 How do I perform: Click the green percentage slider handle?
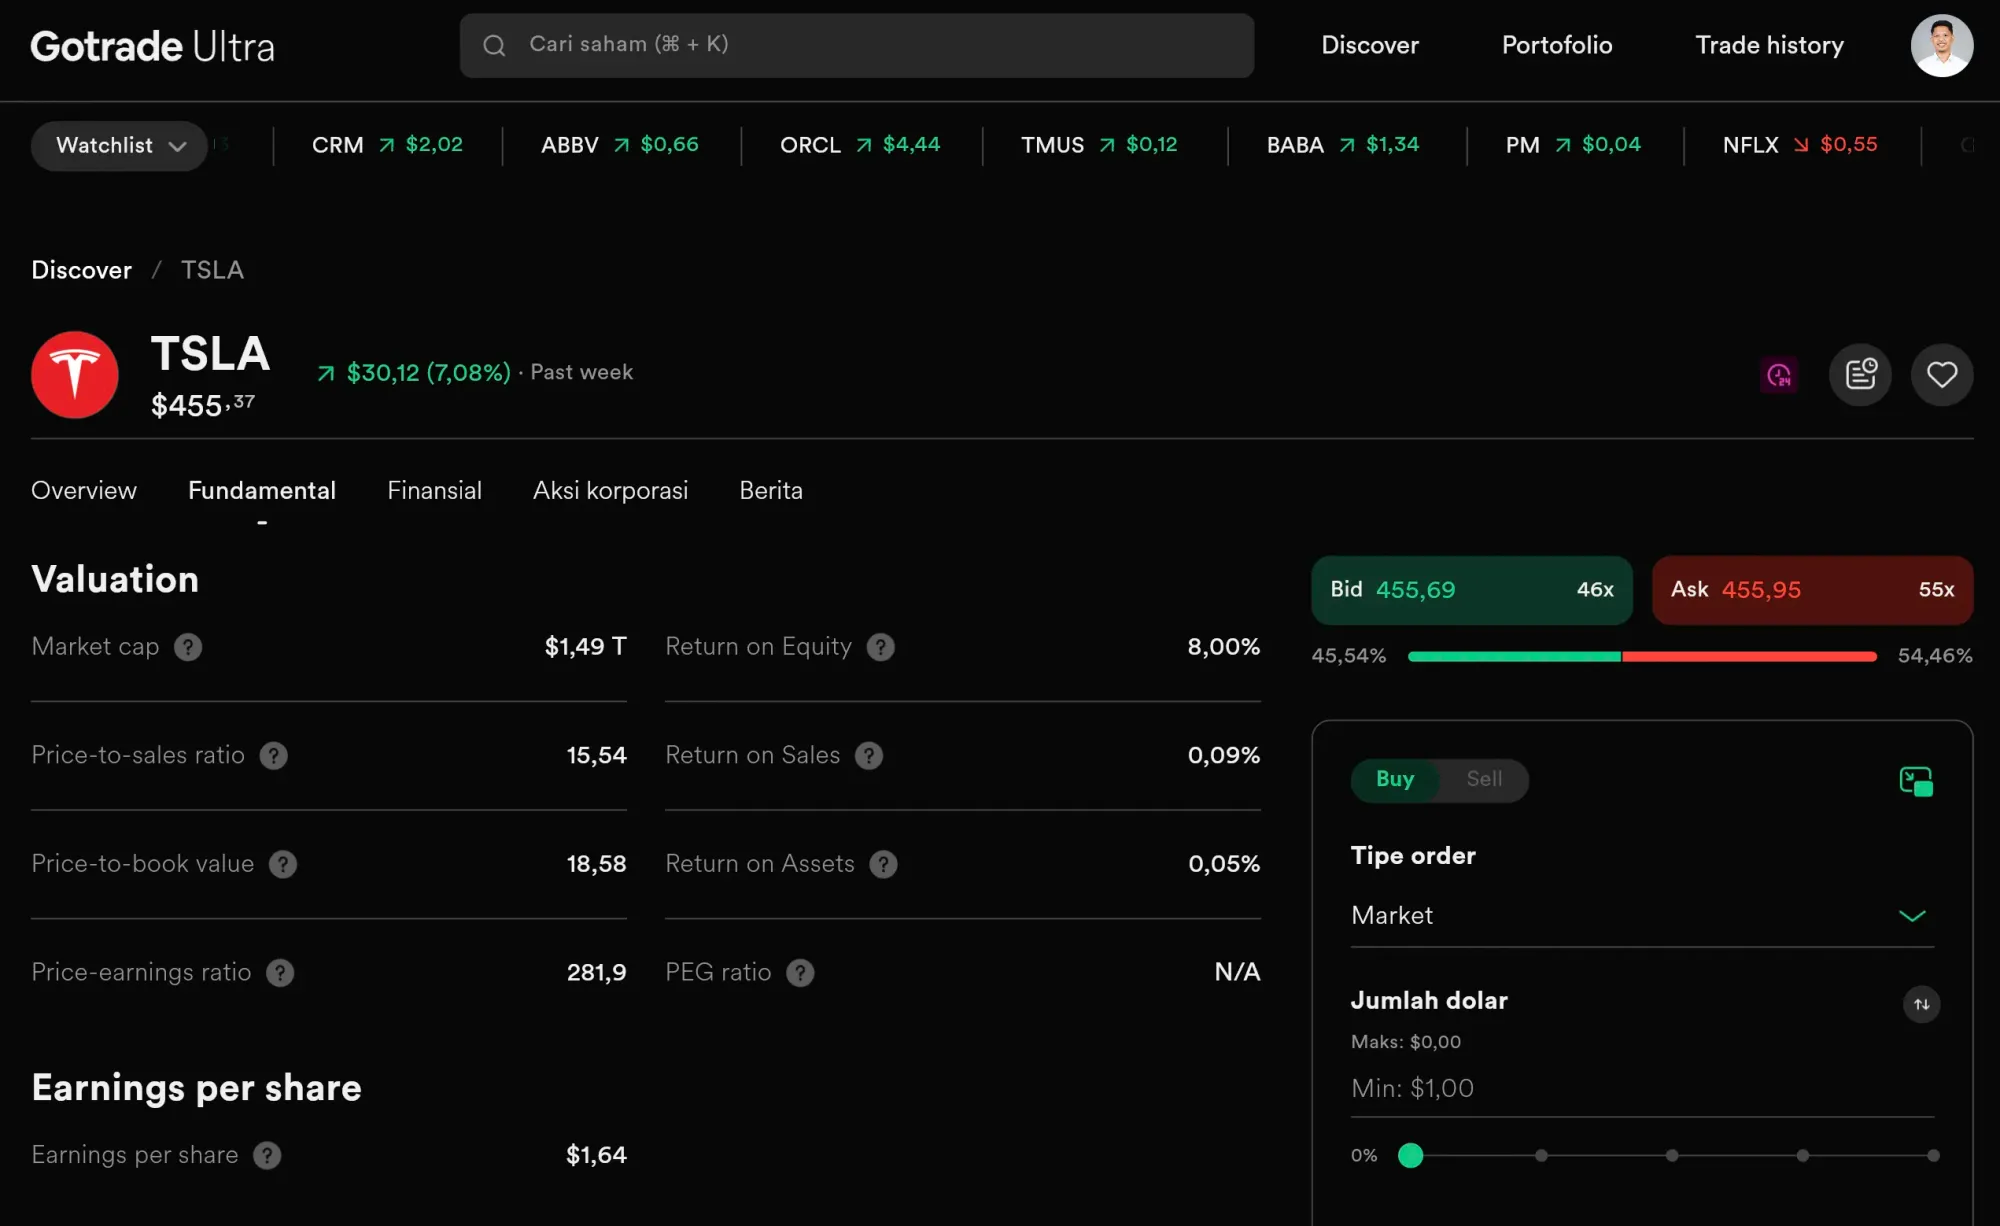click(1410, 1155)
